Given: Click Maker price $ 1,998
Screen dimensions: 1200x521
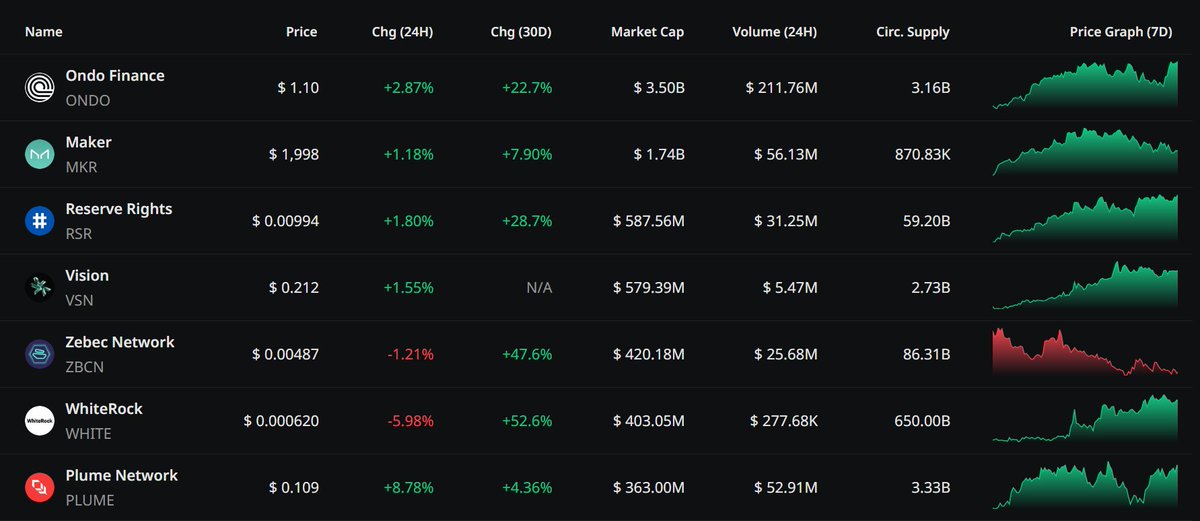Looking at the screenshot, I should [x=294, y=155].
